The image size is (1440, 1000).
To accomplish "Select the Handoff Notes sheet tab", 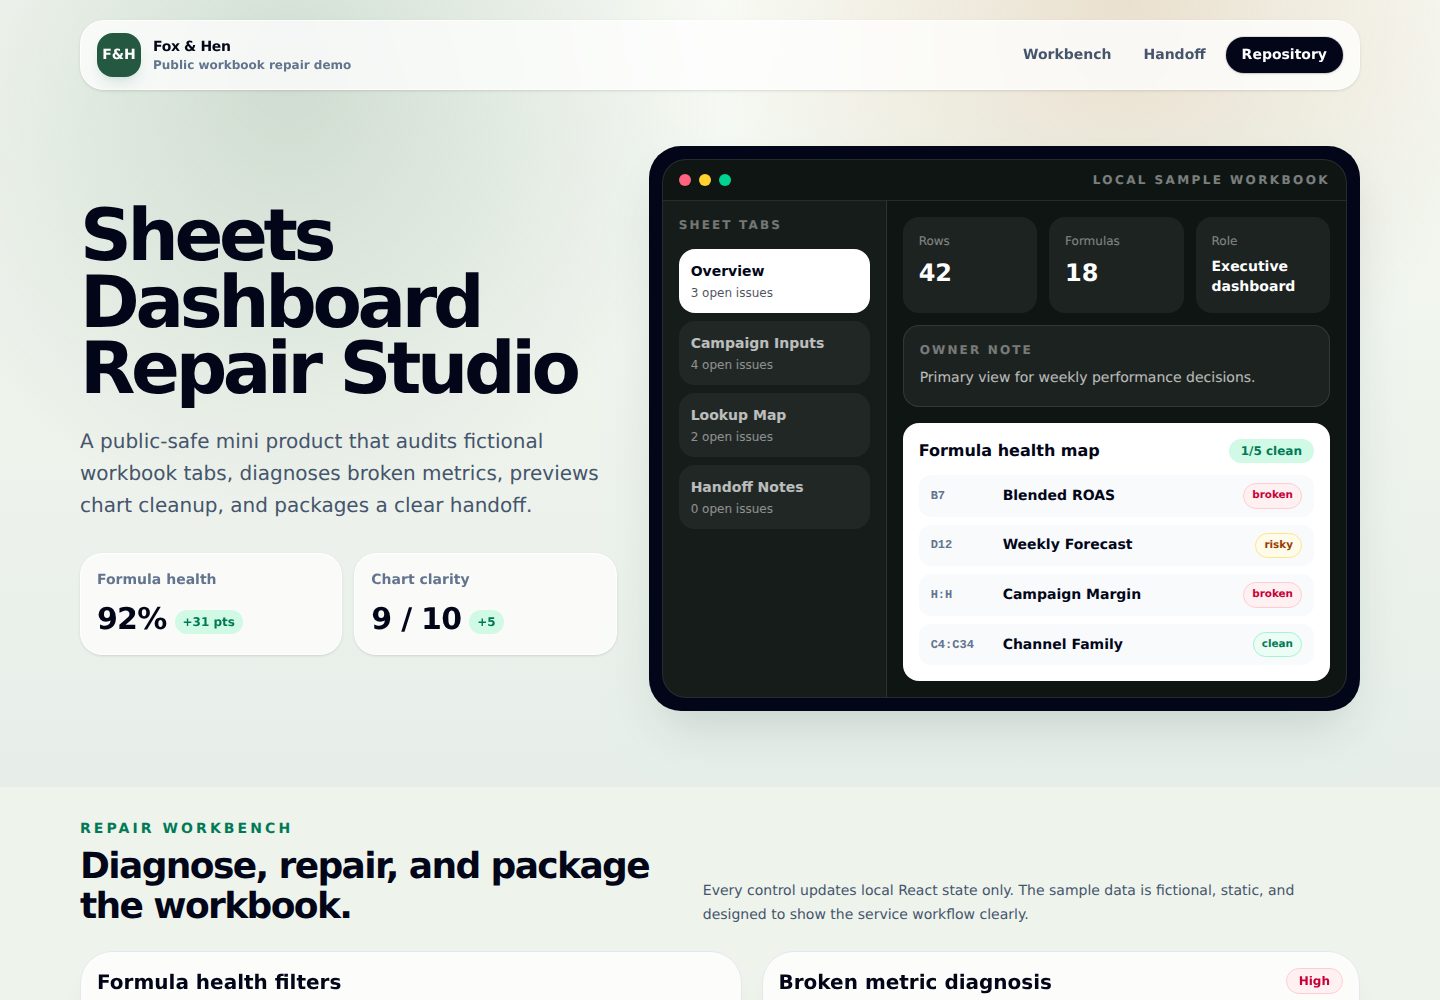I will [774, 497].
